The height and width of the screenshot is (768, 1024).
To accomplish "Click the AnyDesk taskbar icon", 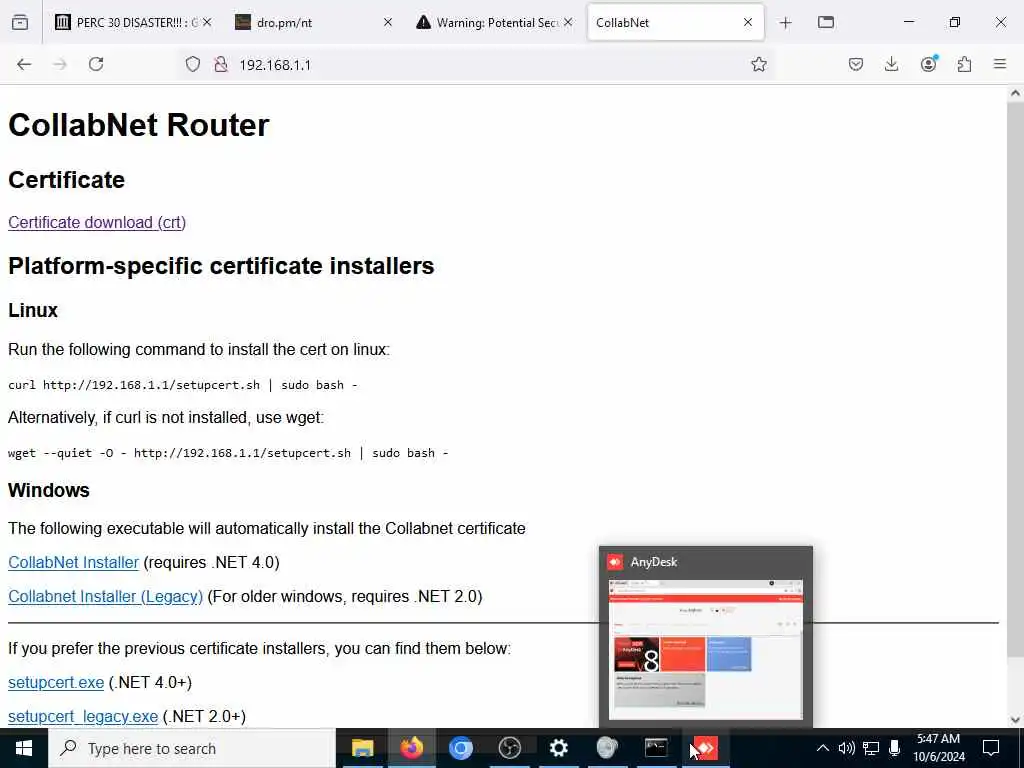I will pos(705,748).
